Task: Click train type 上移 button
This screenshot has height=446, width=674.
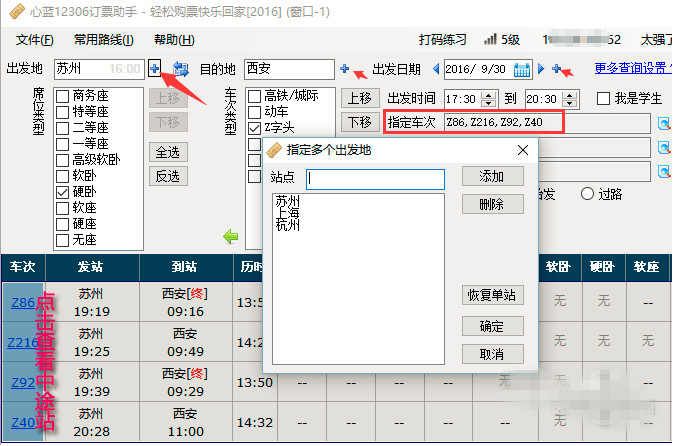Action: click(x=360, y=98)
